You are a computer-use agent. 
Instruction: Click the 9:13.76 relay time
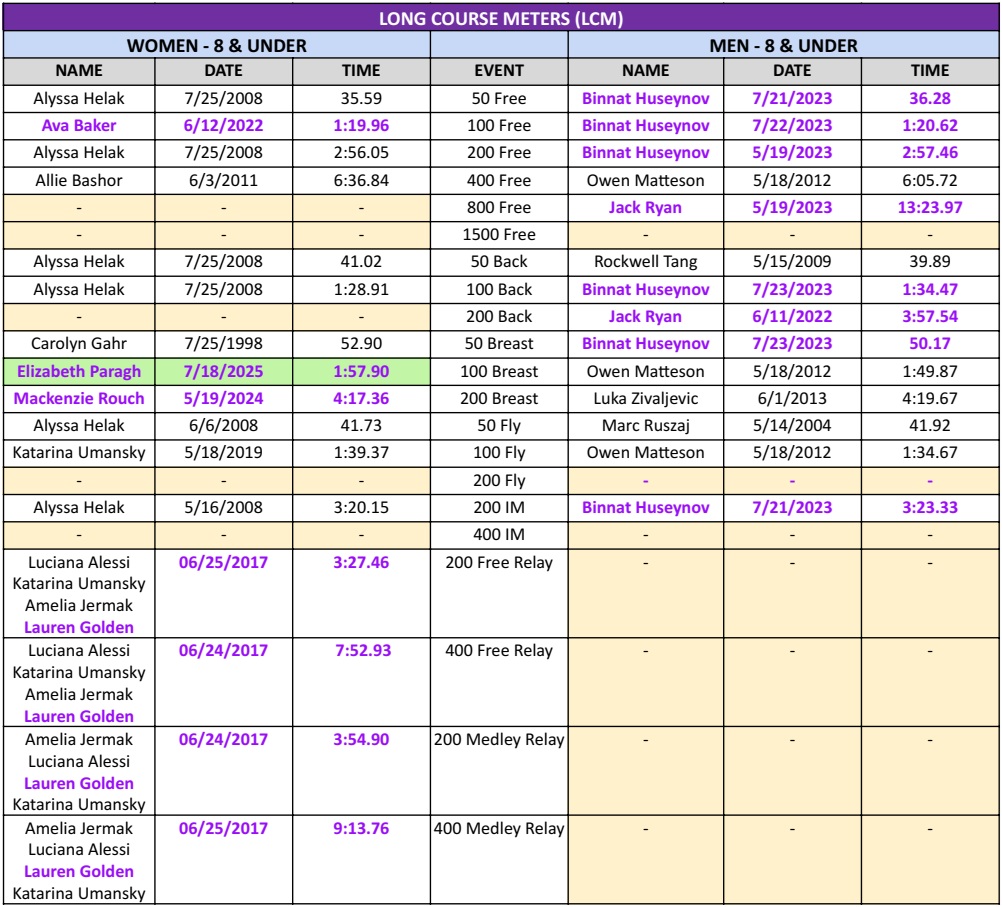(361, 828)
